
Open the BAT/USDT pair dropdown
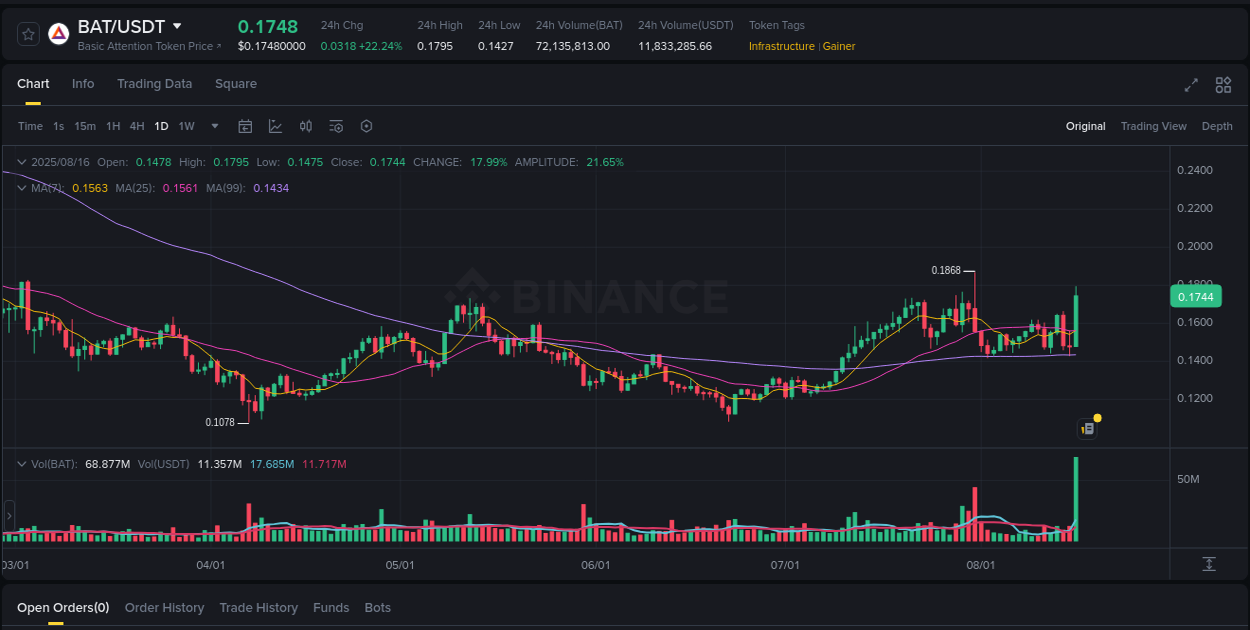click(176, 25)
